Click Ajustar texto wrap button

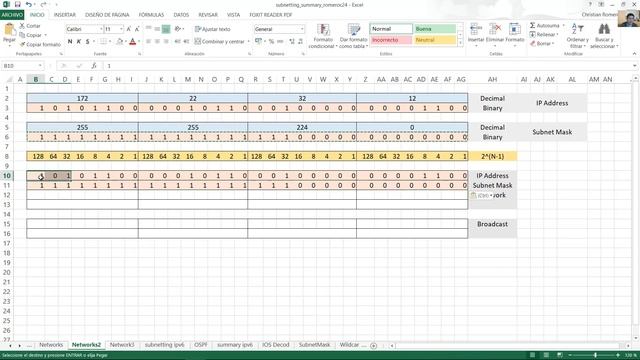point(213,29)
